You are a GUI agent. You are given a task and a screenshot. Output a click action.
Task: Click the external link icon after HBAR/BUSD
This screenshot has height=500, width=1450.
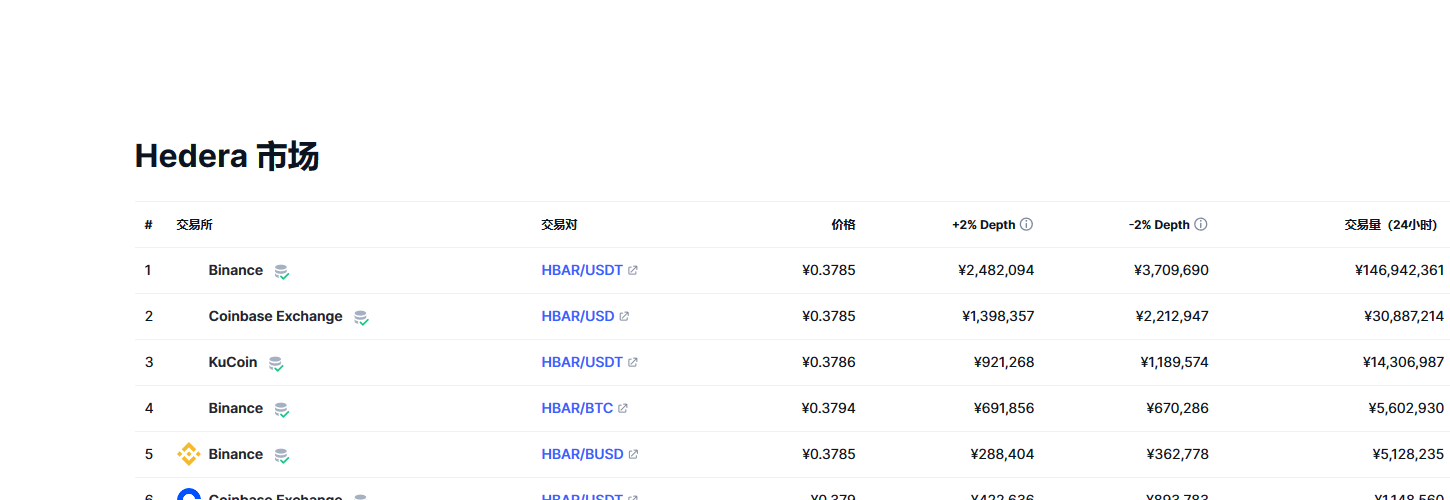(x=633, y=455)
